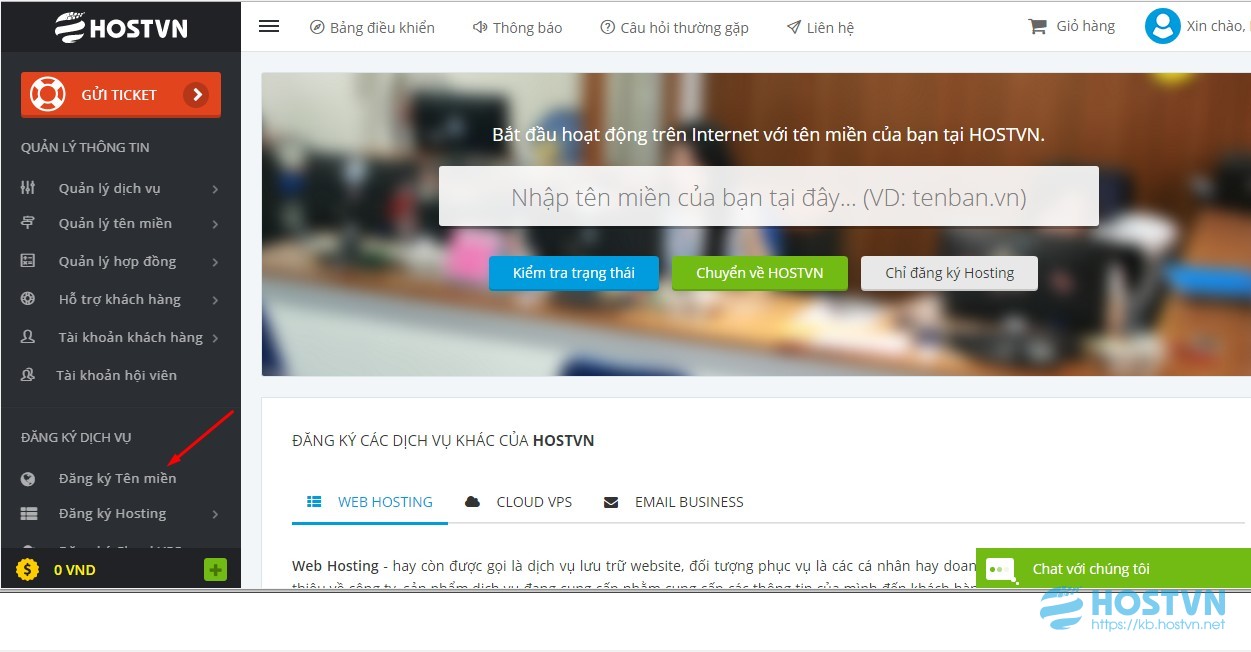The height and width of the screenshot is (652, 1251).
Task: Expand Hỗ trợ khách hàng chevron
Action: pyautogui.click(x=215, y=300)
